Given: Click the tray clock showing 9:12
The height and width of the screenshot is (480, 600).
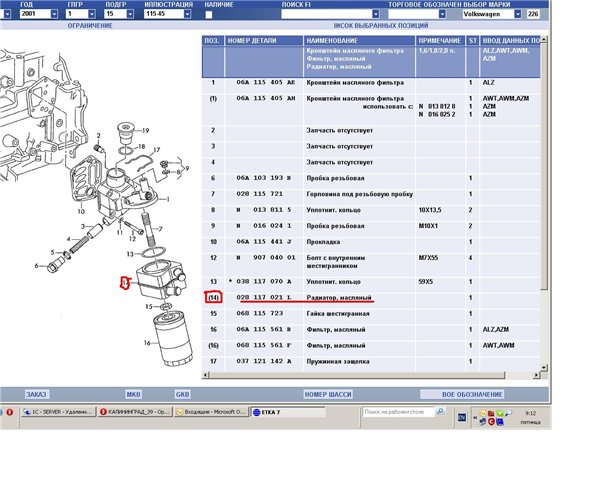Looking at the screenshot, I should tap(530, 413).
